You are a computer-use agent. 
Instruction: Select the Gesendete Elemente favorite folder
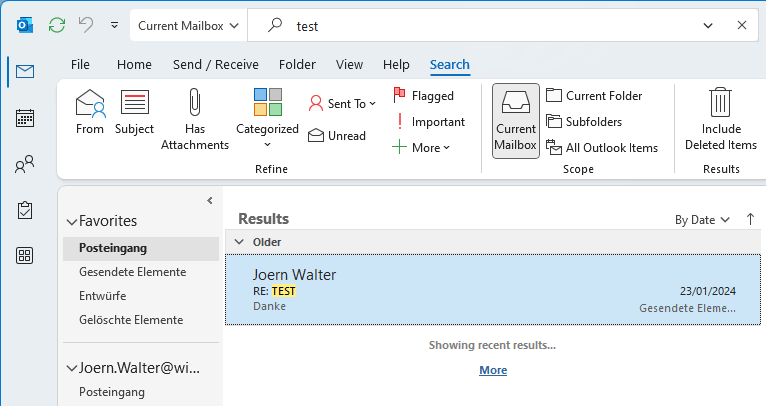point(132,272)
